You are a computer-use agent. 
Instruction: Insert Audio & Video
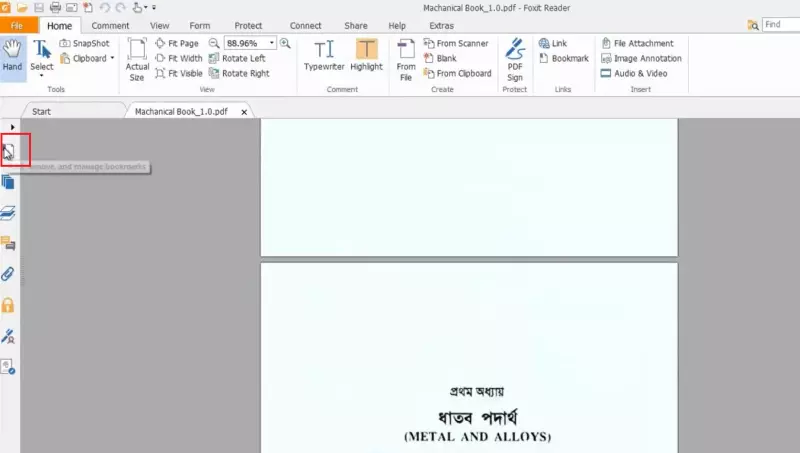(x=634, y=73)
